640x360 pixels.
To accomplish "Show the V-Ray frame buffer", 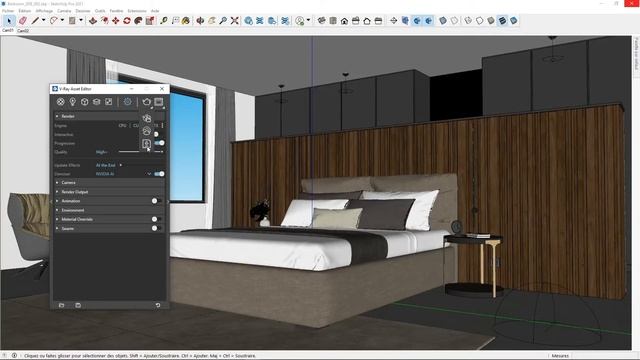I will [159, 102].
